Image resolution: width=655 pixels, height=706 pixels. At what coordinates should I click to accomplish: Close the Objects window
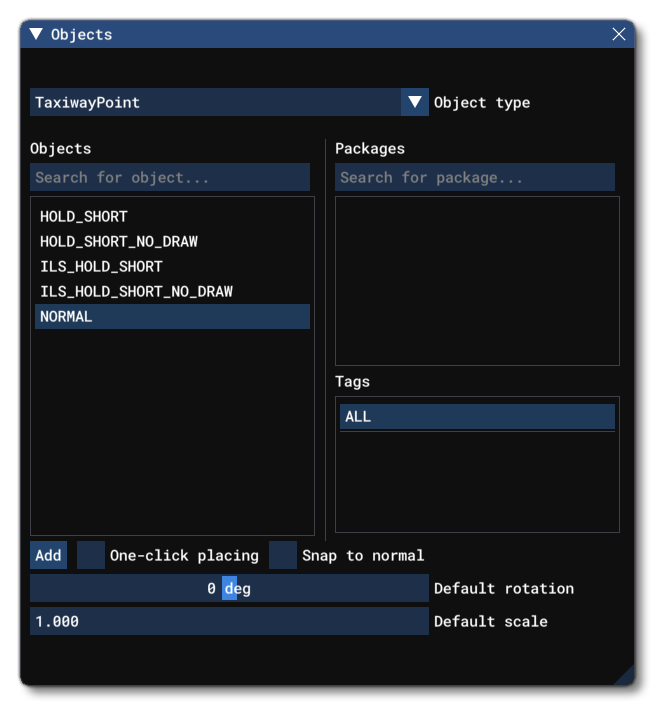(619, 34)
